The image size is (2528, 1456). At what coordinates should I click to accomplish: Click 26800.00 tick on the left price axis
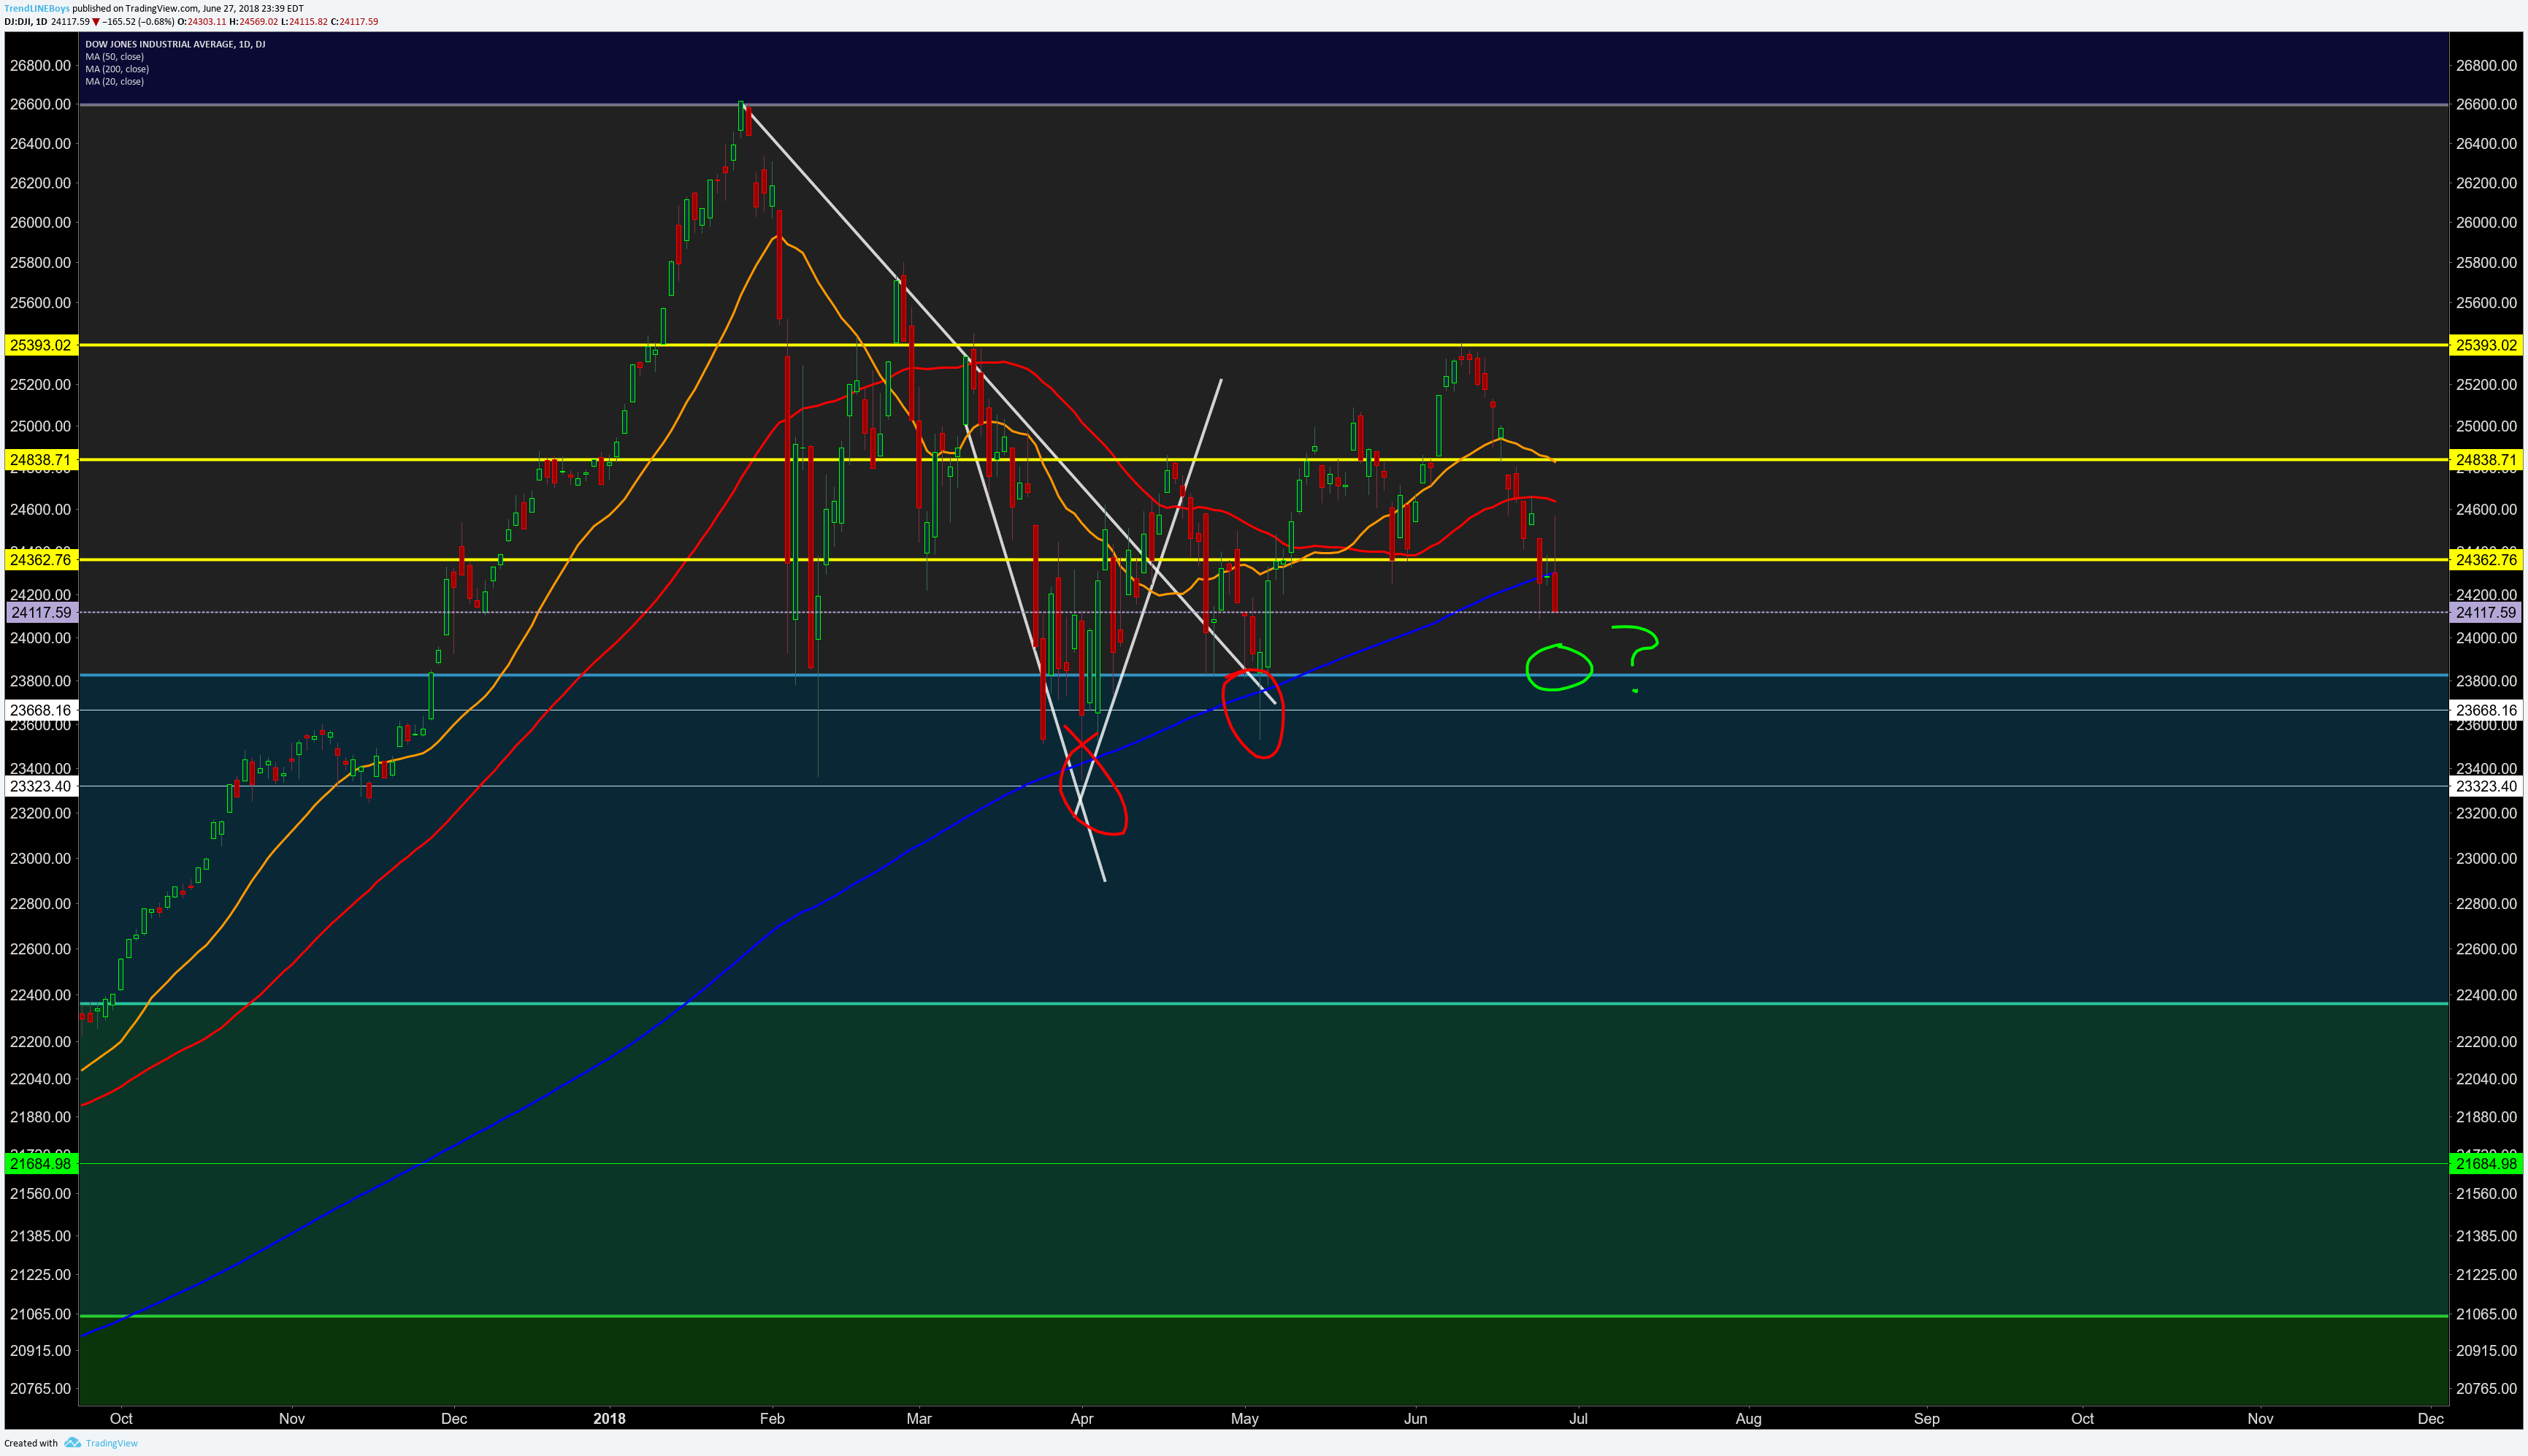pos(41,66)
